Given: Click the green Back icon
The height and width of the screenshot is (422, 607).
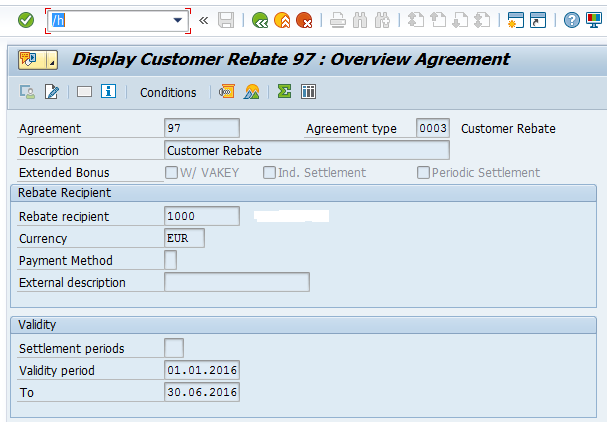Looking at the screenshot, I should pyautogui.click(x=260, y=20).
